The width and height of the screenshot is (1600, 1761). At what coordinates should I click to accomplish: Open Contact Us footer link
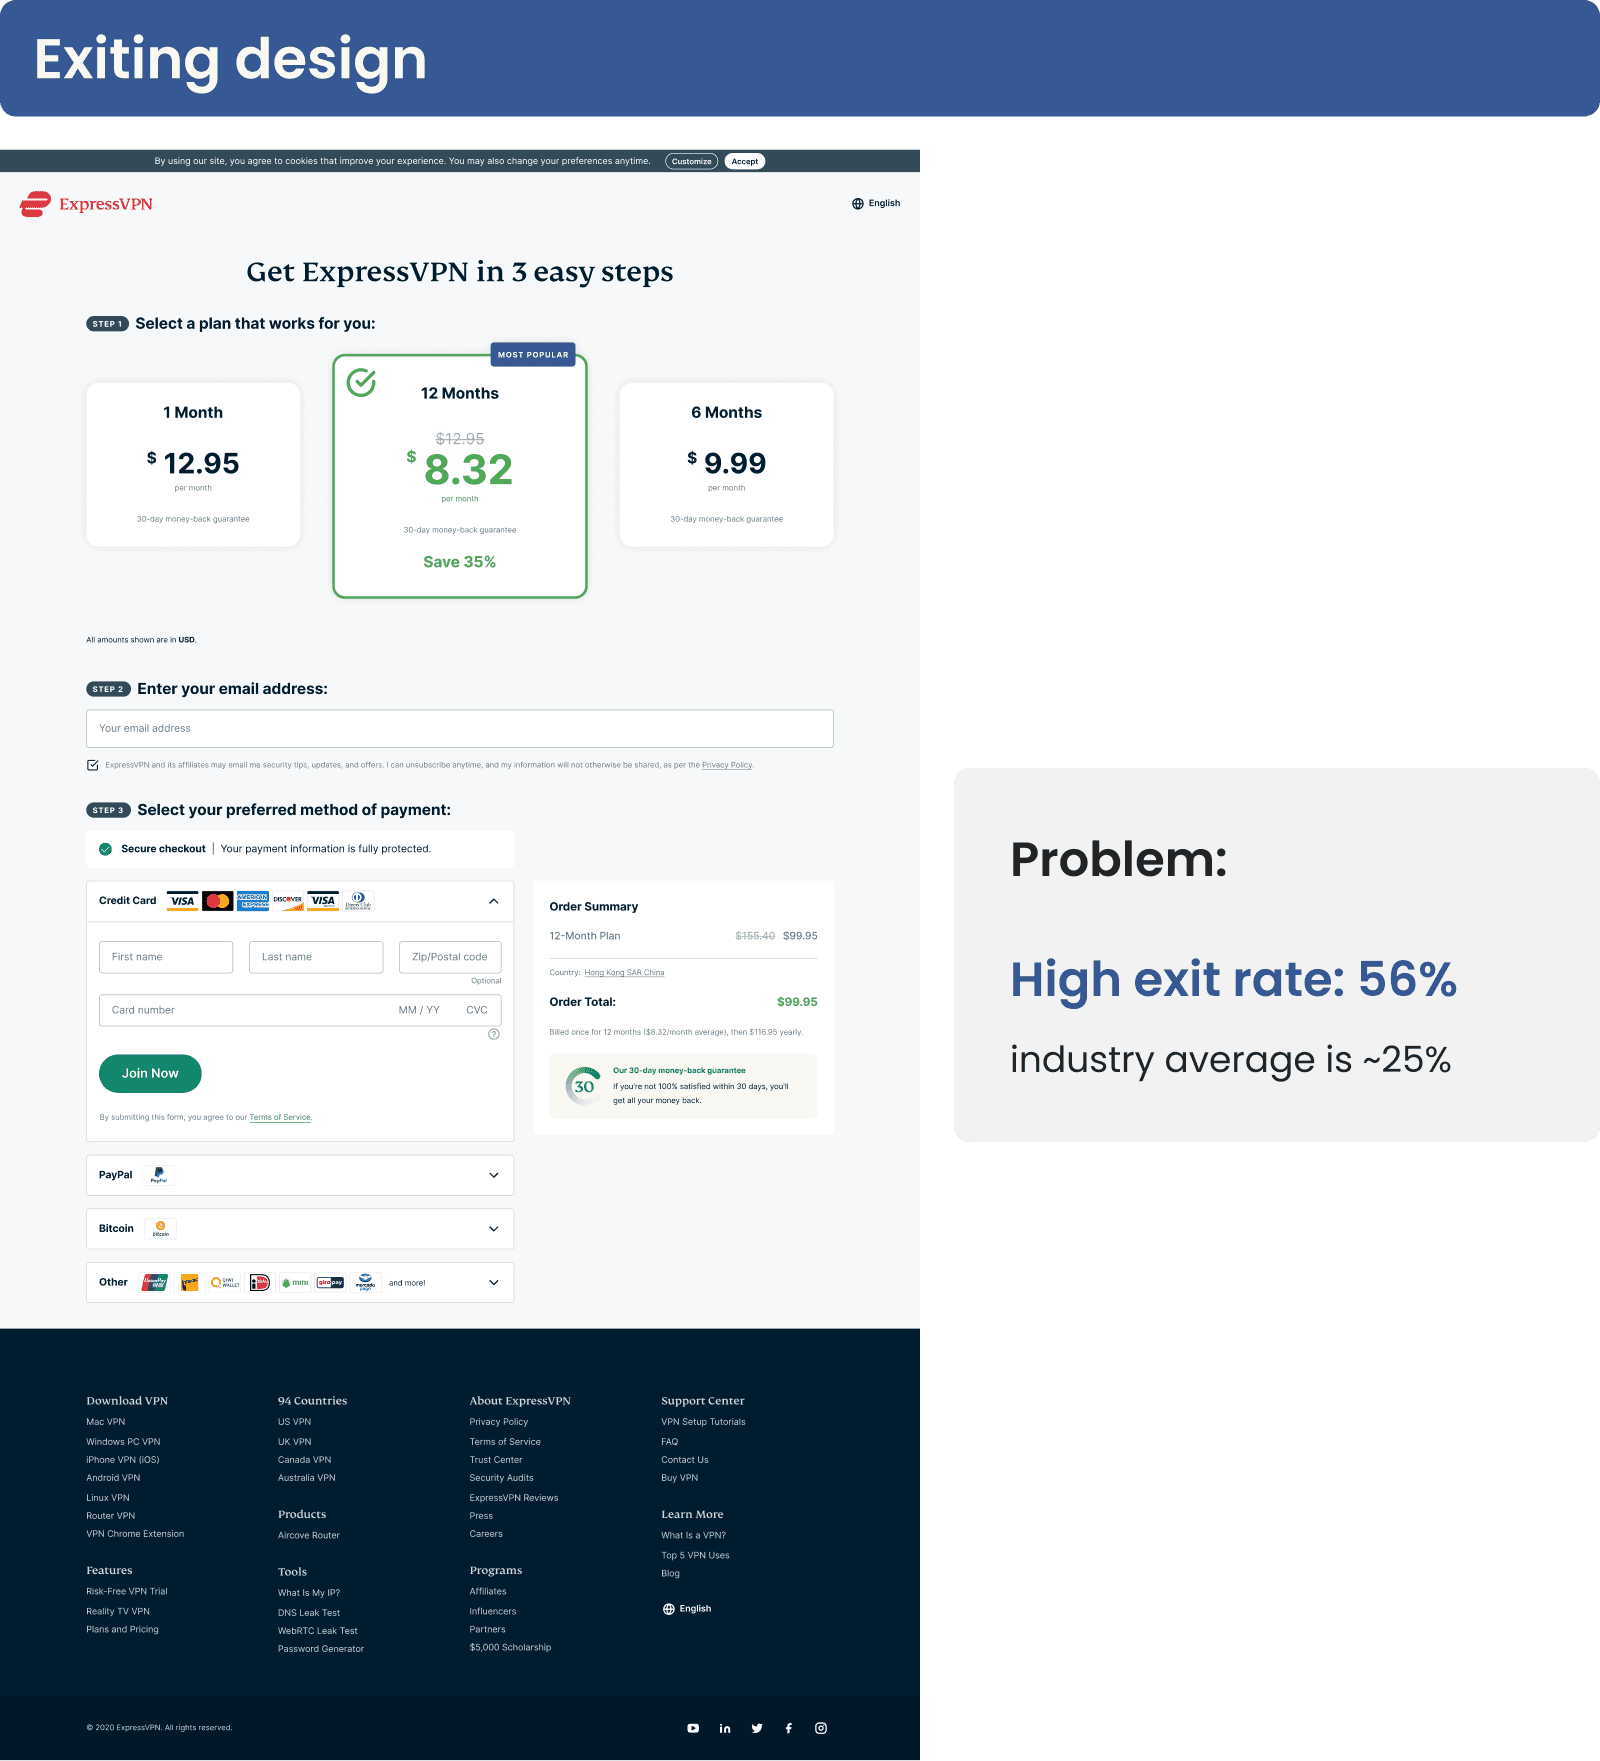(685, 1460)
